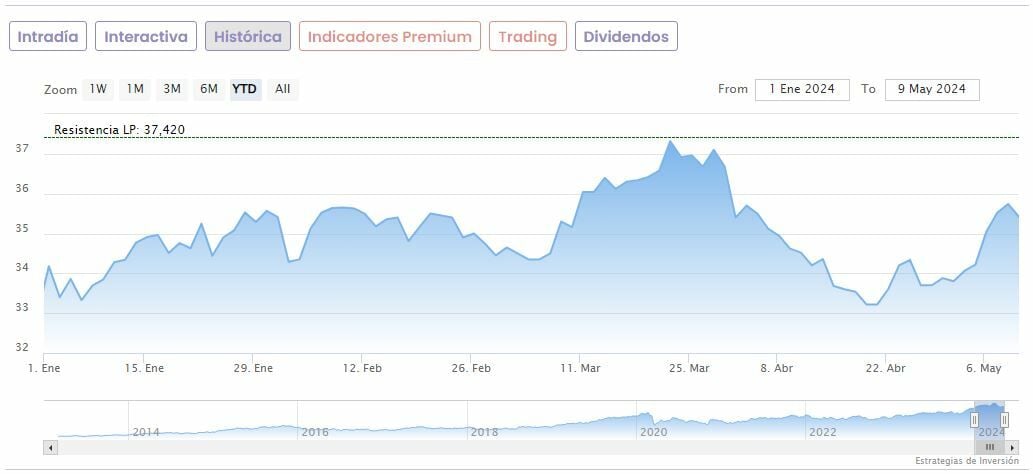Image resolution: width=1033 pixels, height=474 pixels.
Task: Select the YTD zoom option
Action: [x=245, y=89]
